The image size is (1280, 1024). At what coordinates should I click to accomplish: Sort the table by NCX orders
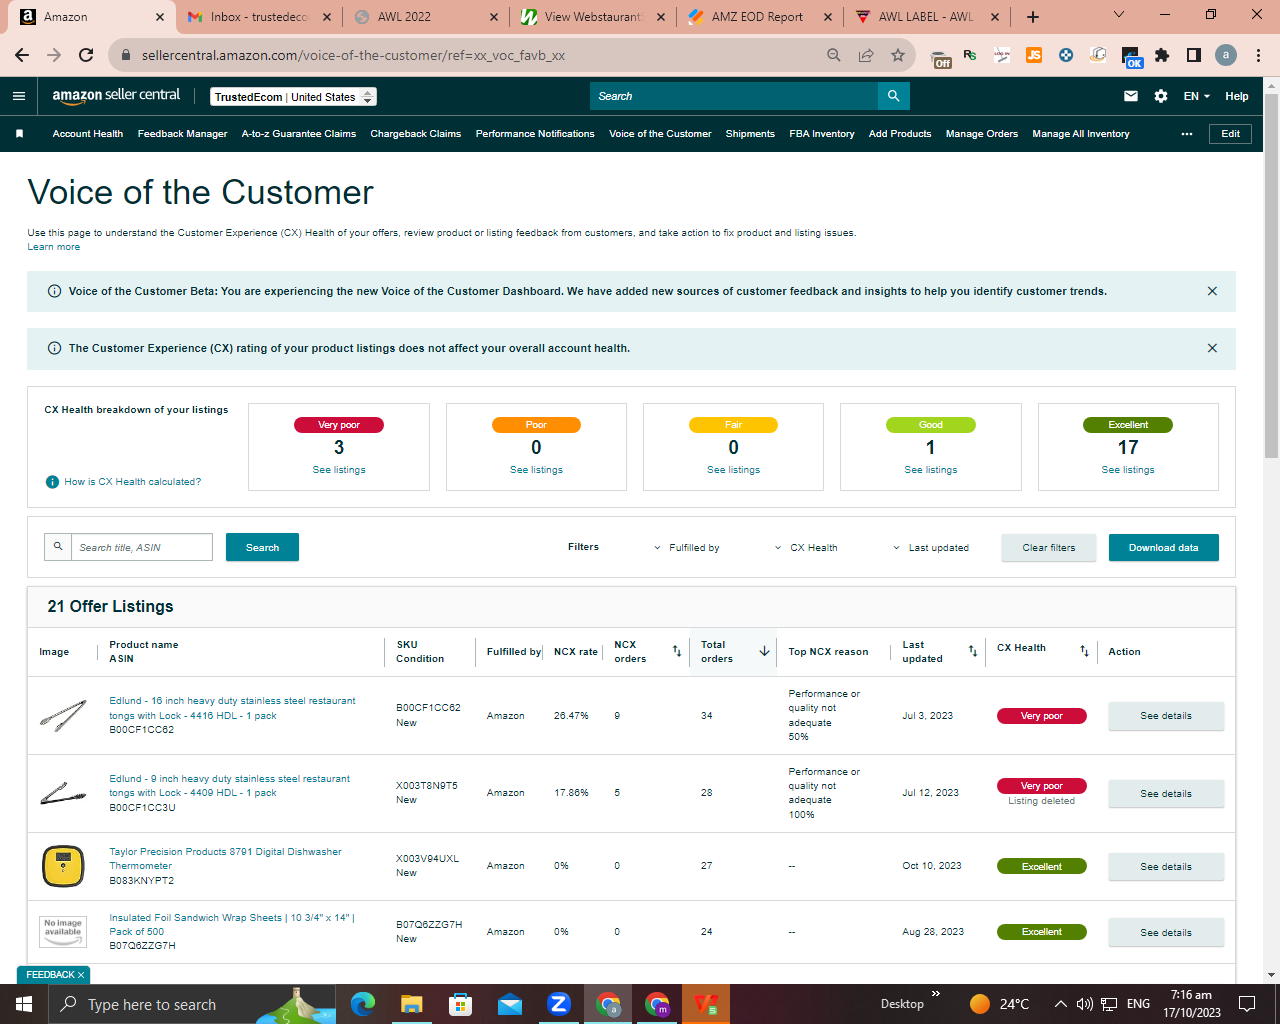(677, 651)
